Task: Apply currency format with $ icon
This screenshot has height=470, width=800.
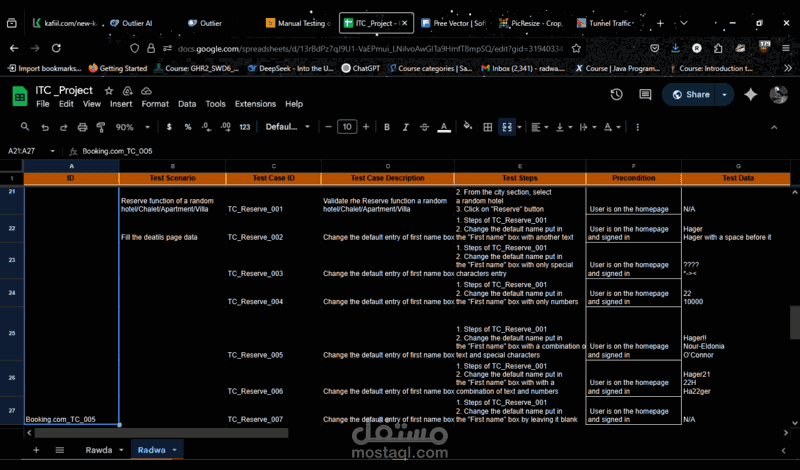Action: tap(169, 127)
